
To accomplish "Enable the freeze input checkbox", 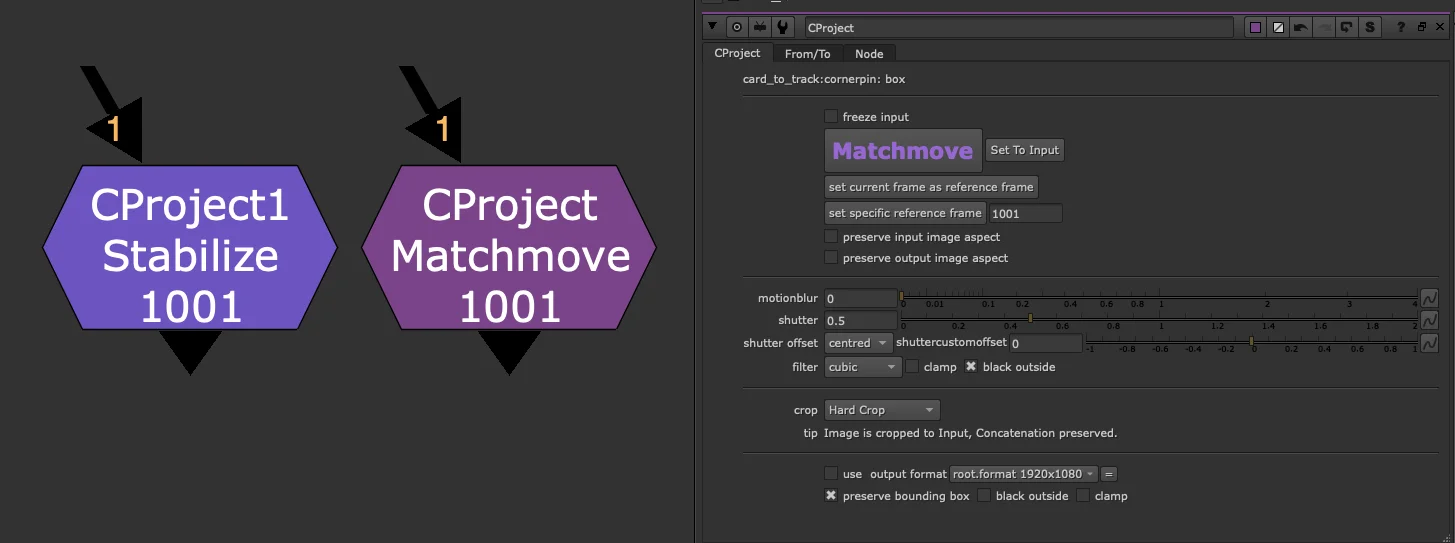I will [x=831, y=117].
